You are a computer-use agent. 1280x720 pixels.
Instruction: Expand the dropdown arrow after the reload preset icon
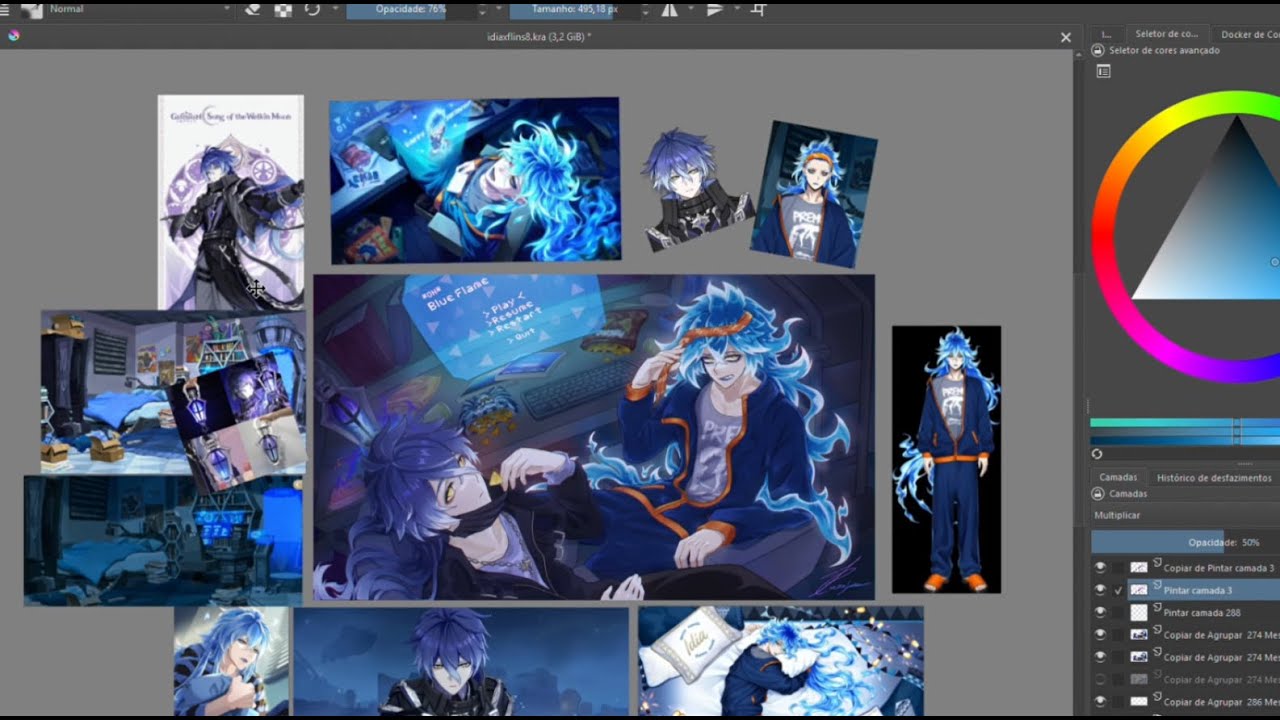point(334,9)
